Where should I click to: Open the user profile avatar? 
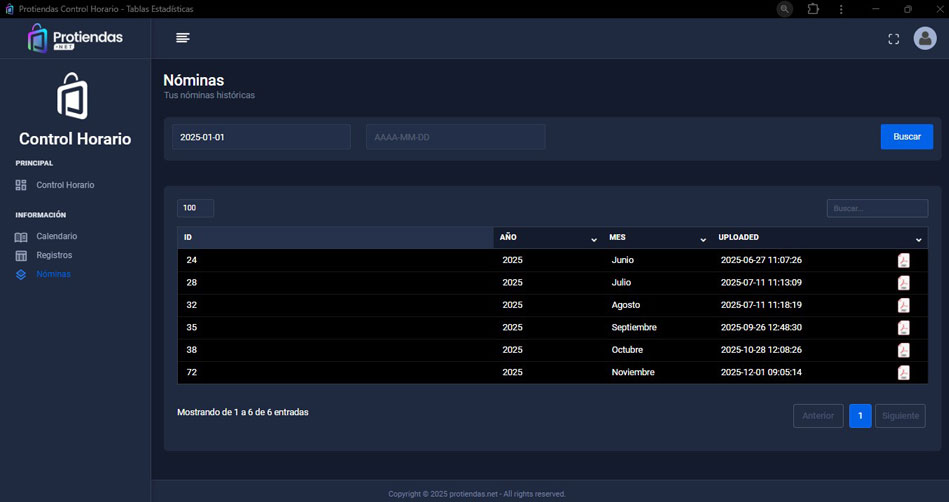tap(925, 39)
